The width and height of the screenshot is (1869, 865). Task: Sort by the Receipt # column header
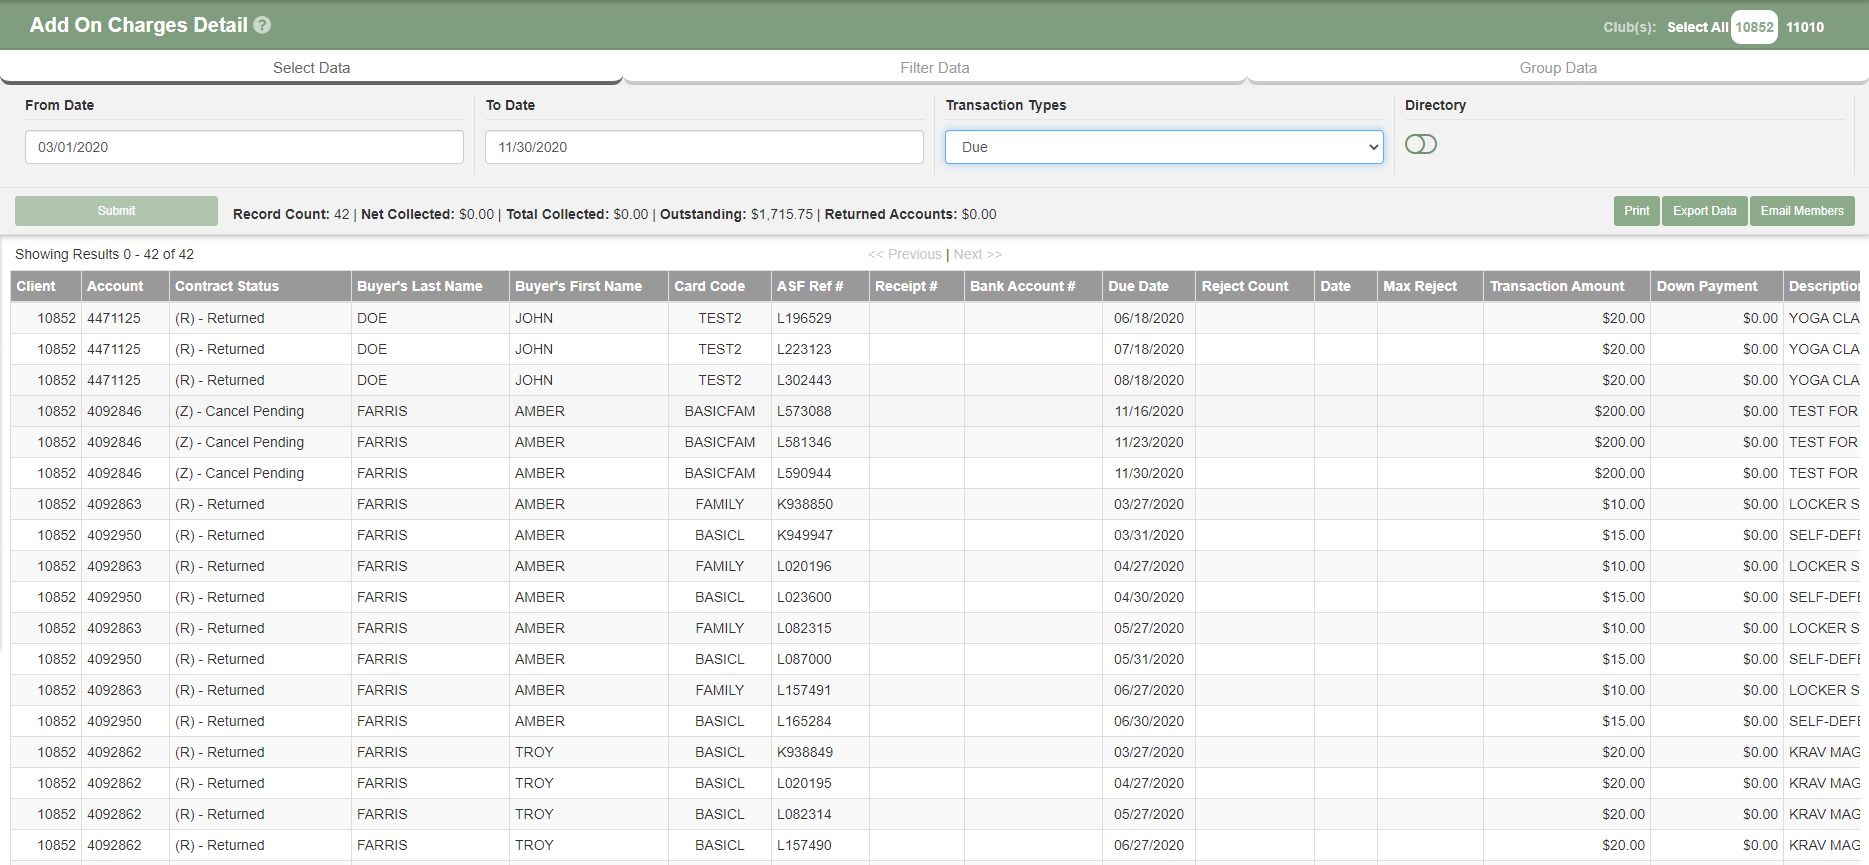(917, 286)
